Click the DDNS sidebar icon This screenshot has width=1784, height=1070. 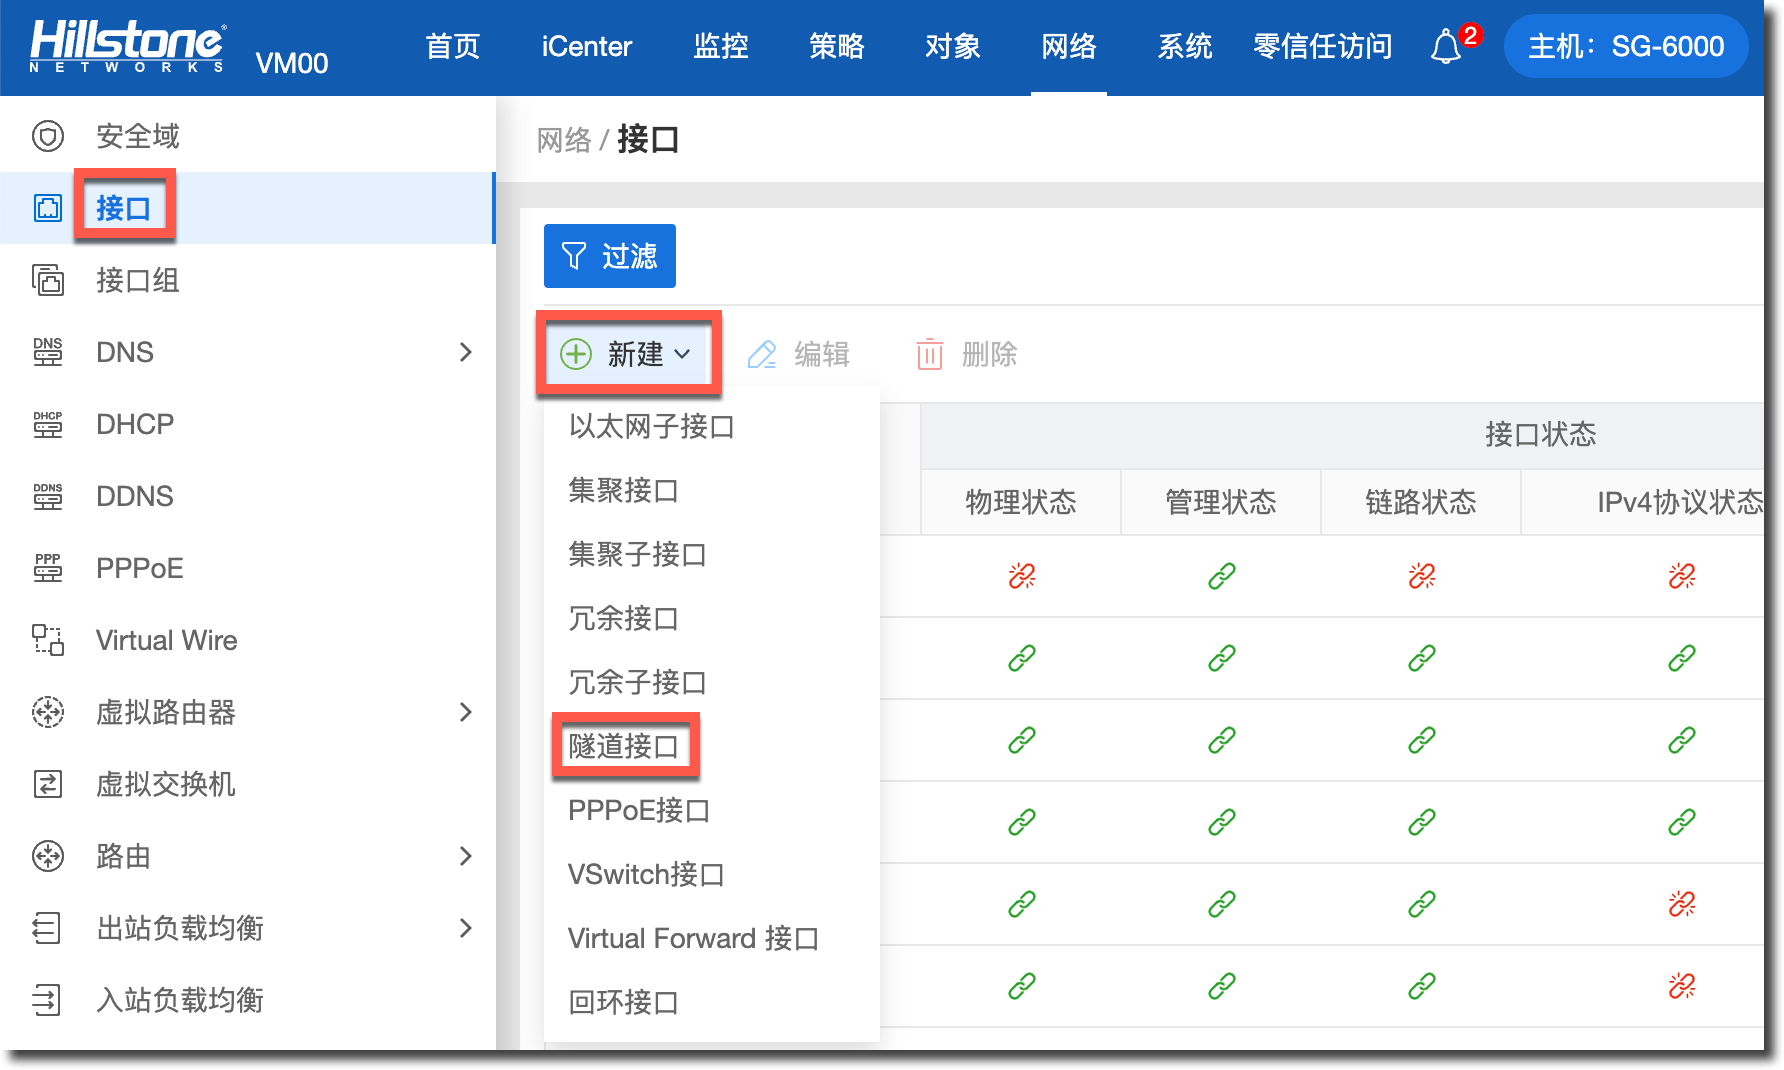(48, 496)
